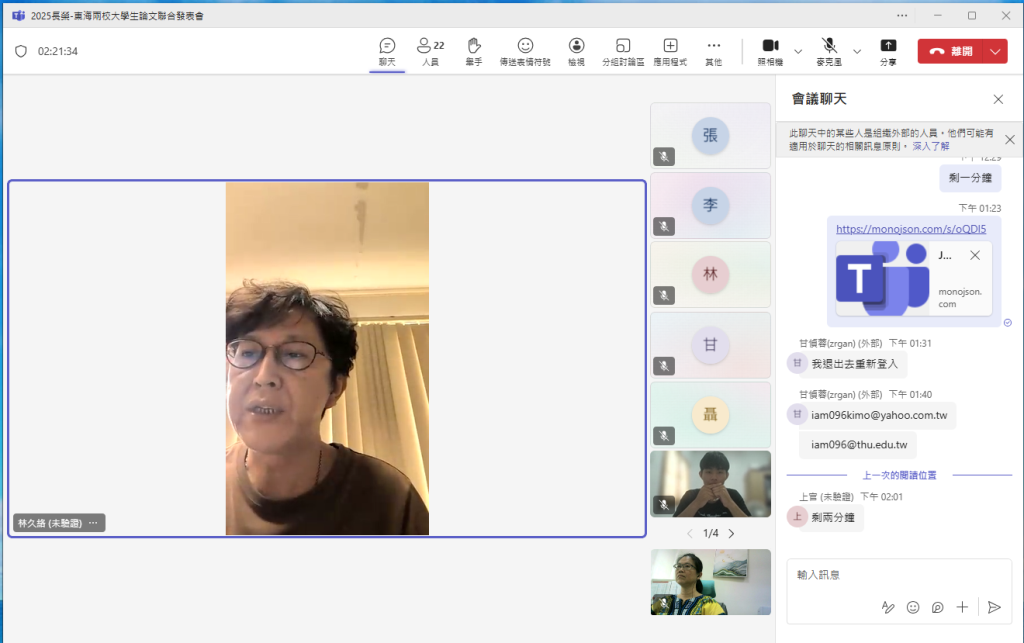Click the plus attach icon in compose box

962,607
